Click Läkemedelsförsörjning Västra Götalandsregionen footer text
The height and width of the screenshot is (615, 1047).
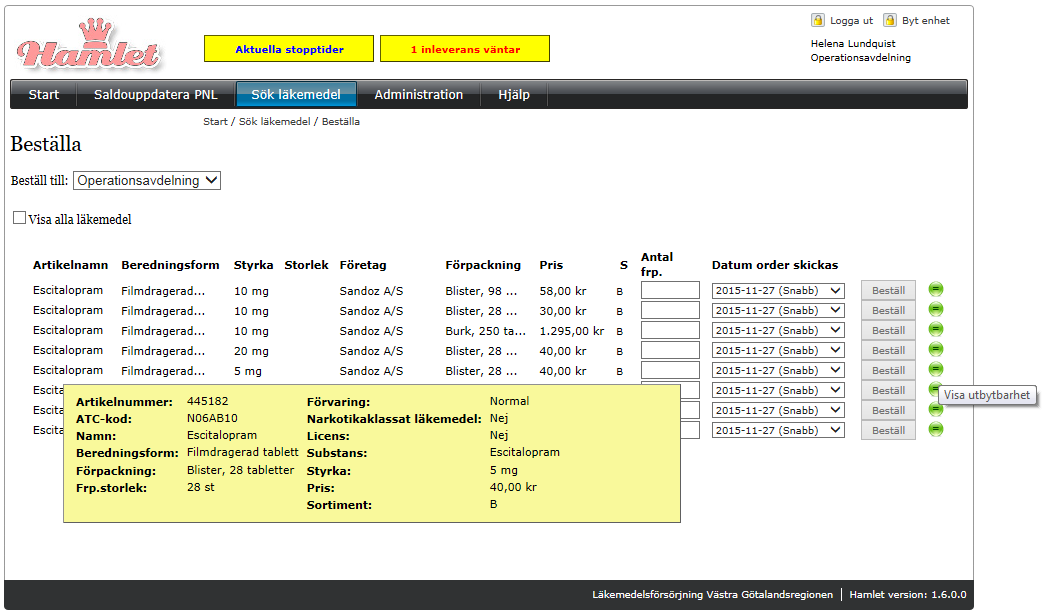click(712, 594)
